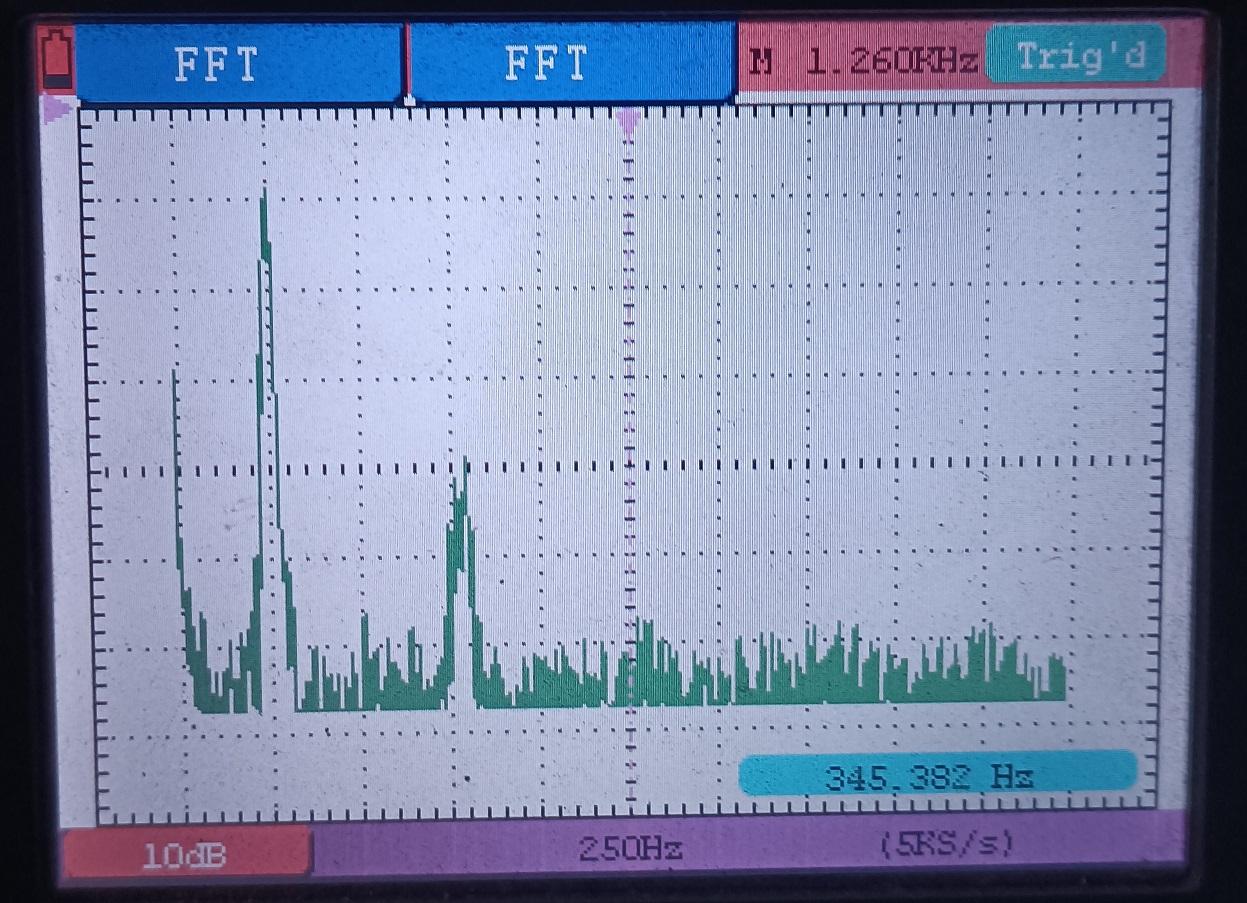Click the small marker between the FFT tabs
The image size is (1247, 903).
pyautogui.click(x=408, y=100)
